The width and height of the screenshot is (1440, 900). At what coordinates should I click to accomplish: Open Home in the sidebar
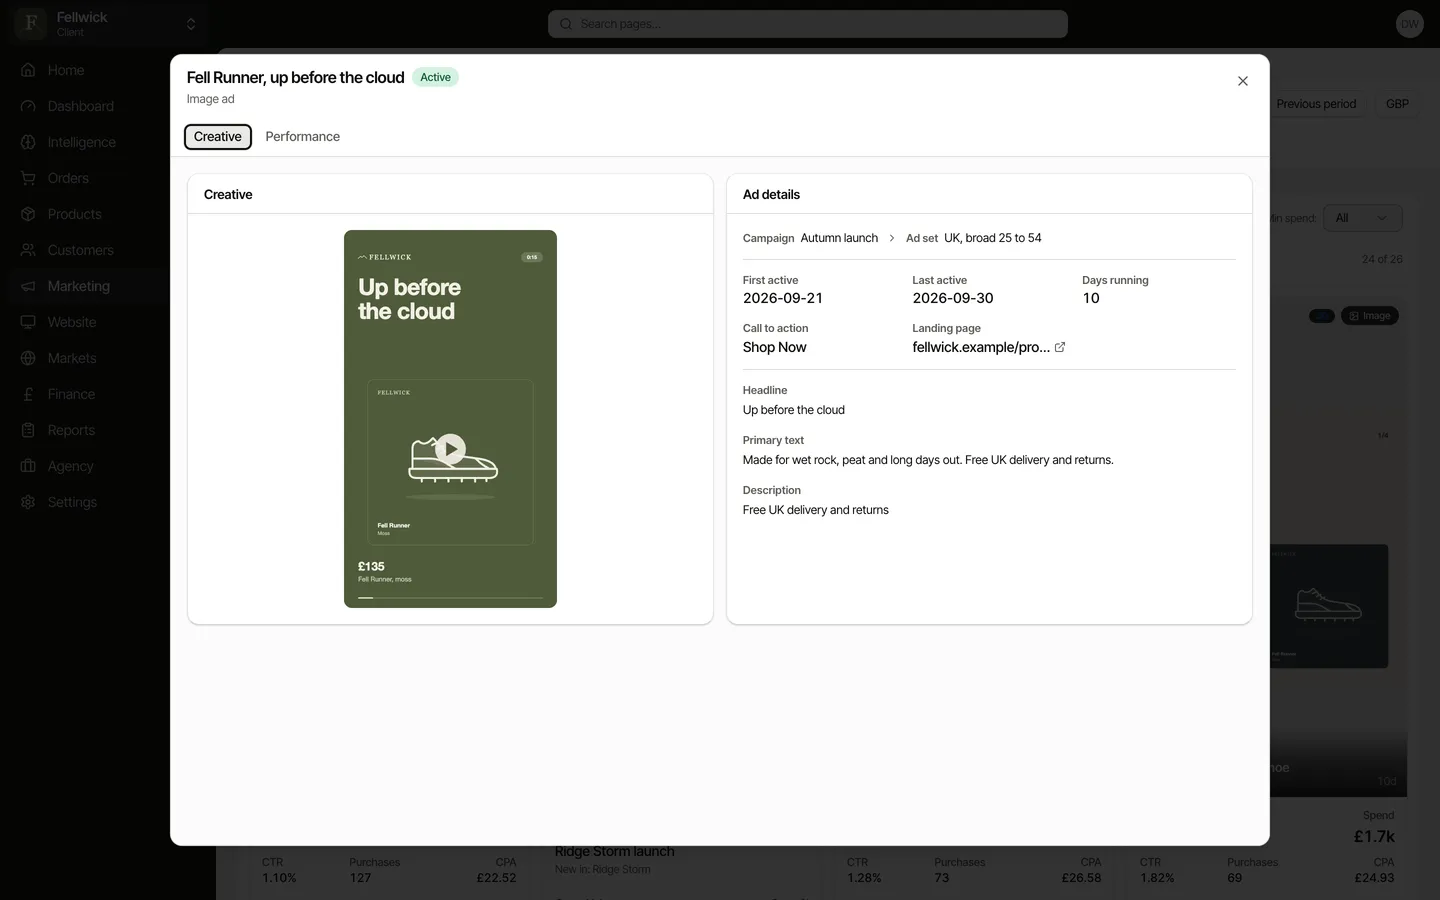coord(66,70)
